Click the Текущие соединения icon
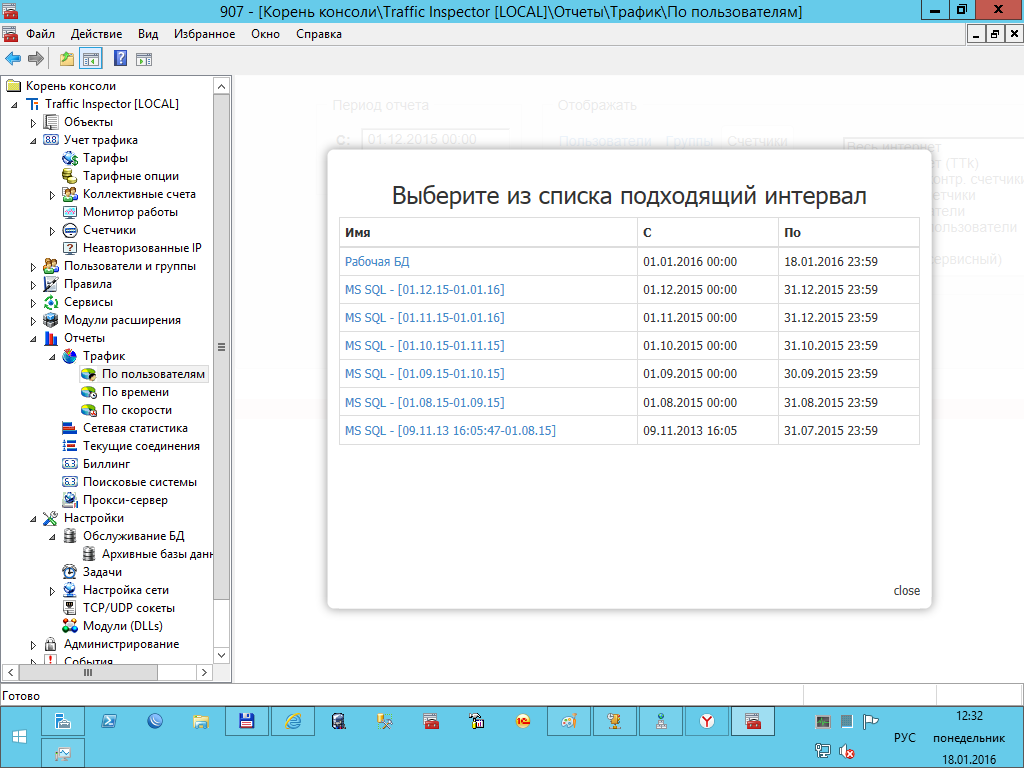The image size is (1024, 768). [x=70, y=445]
